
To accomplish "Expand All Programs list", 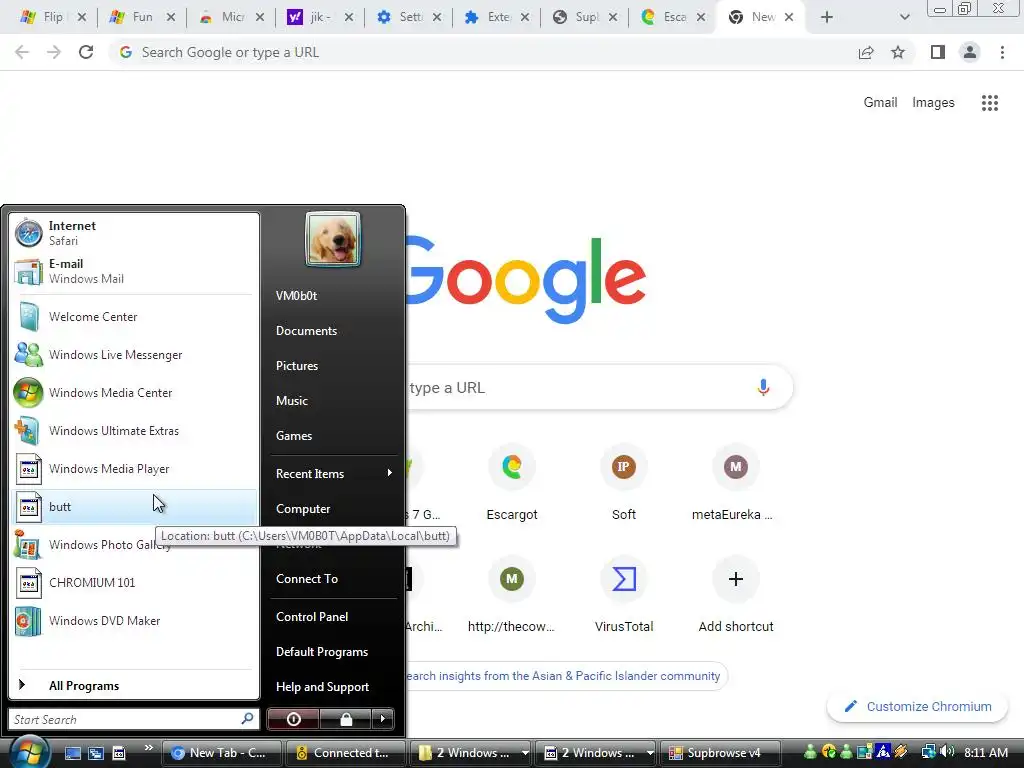I will pos(134,685).
